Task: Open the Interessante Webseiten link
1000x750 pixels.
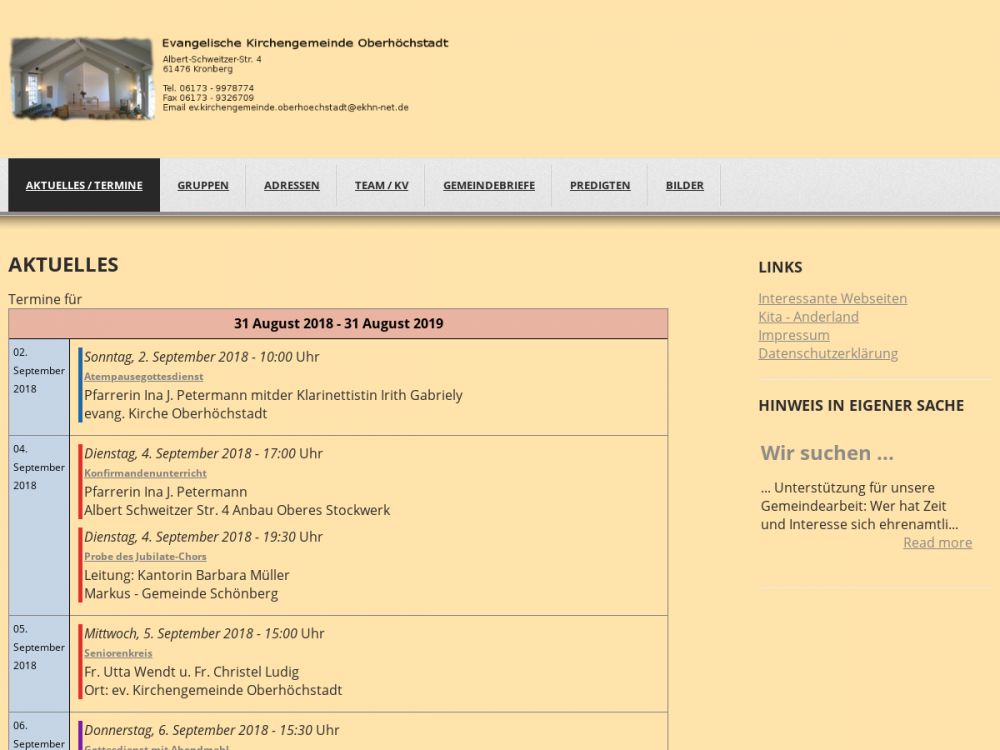Action: coord(832,298)
